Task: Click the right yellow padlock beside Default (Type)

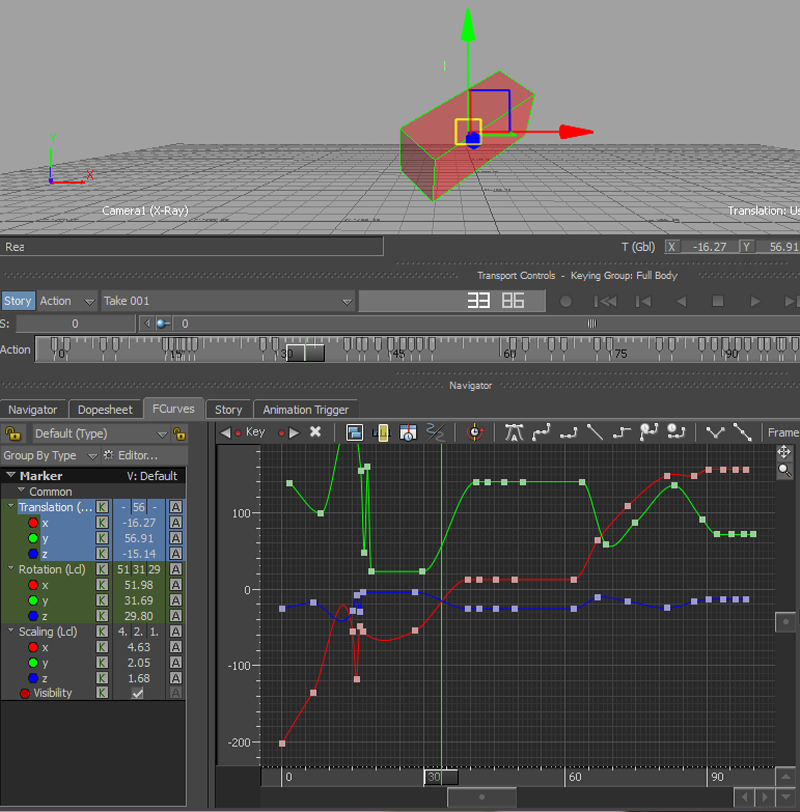Action: pyautogui.click(x=179, y=433)
